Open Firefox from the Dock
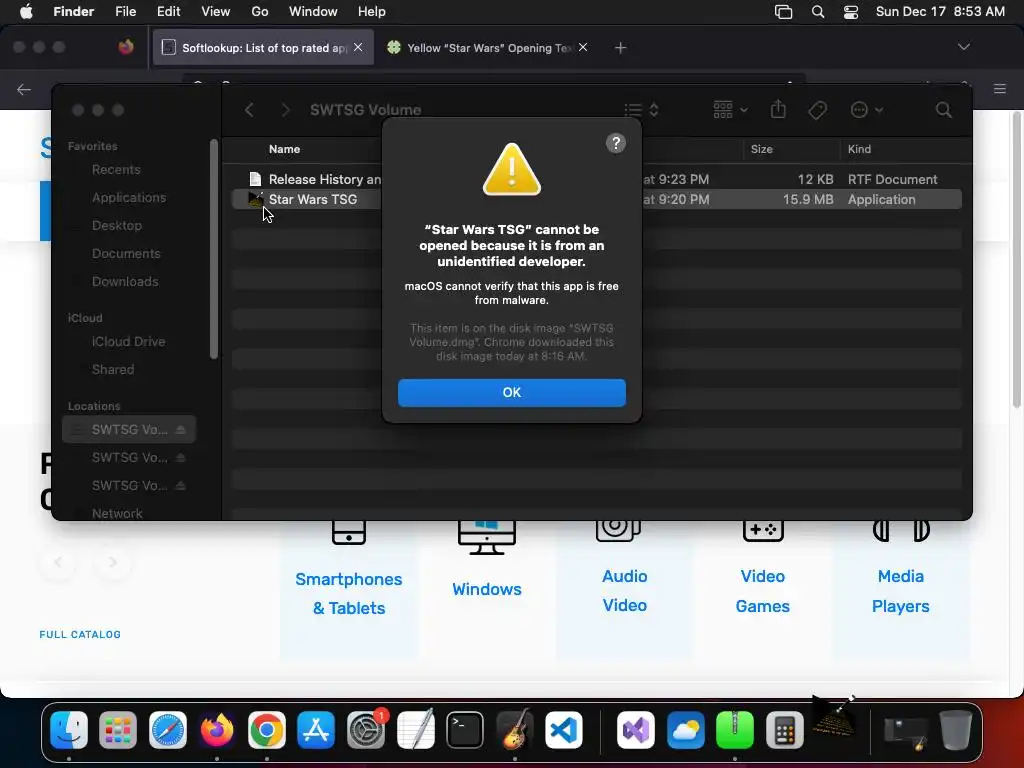 point(217,730)
